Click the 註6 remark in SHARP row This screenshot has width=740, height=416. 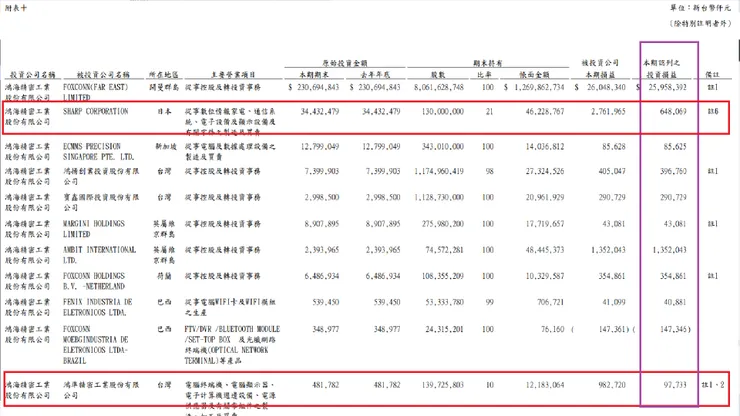(713, 111)
